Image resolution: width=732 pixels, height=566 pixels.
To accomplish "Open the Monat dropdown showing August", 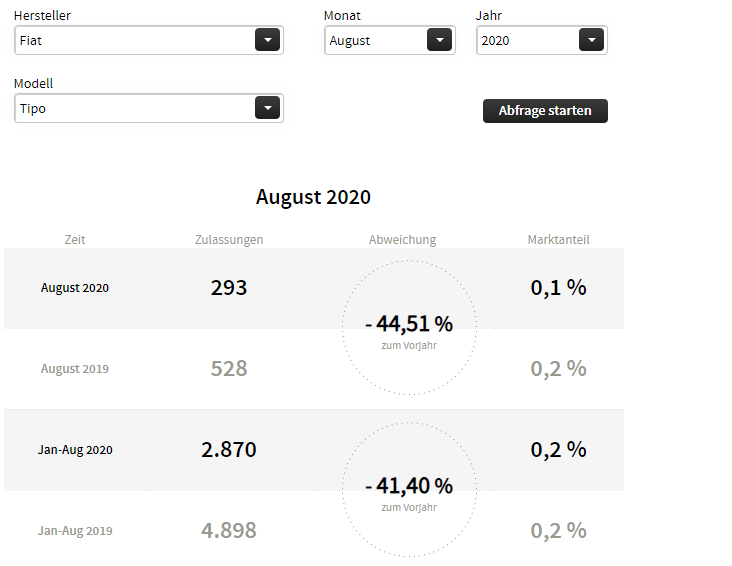I will point(376,41).
